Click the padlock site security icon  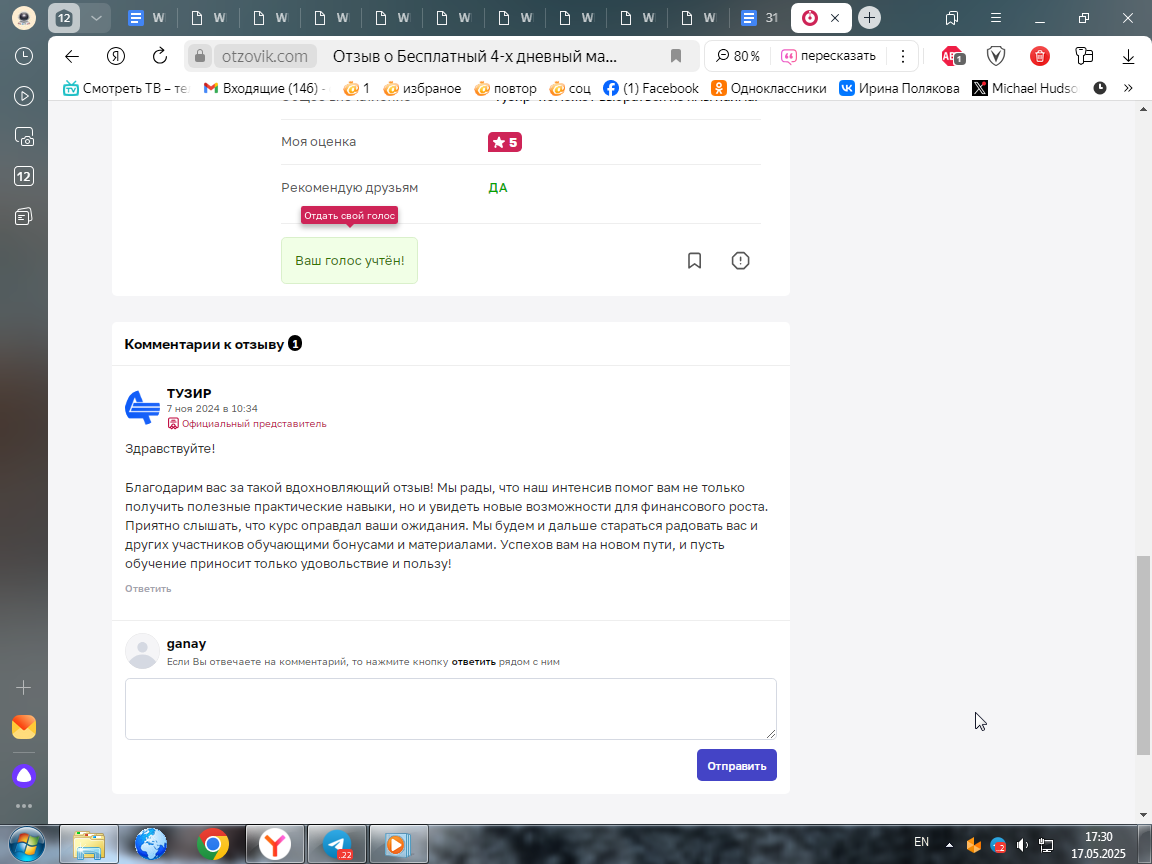tap(199, 57)
